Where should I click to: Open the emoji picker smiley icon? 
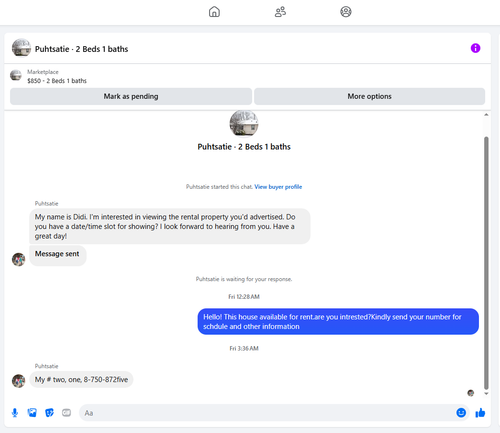(461, 413)
